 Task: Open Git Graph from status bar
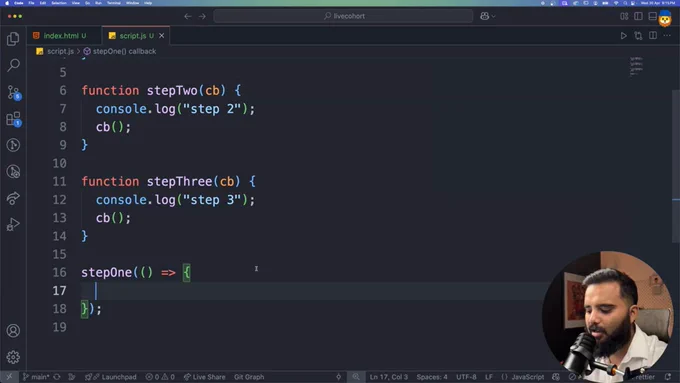[249, 376]
